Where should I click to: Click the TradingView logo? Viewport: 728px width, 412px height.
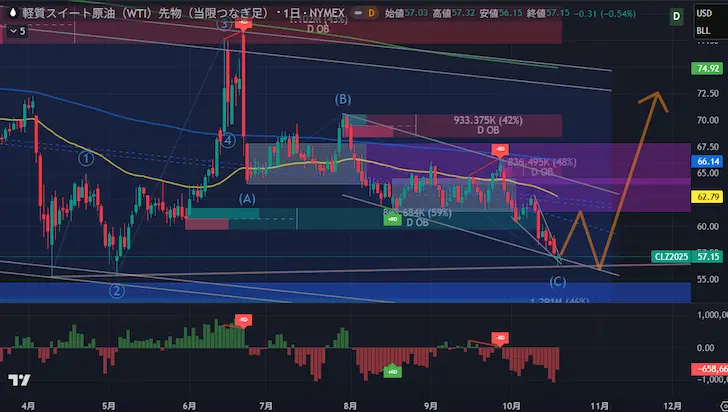click(17, 381)
